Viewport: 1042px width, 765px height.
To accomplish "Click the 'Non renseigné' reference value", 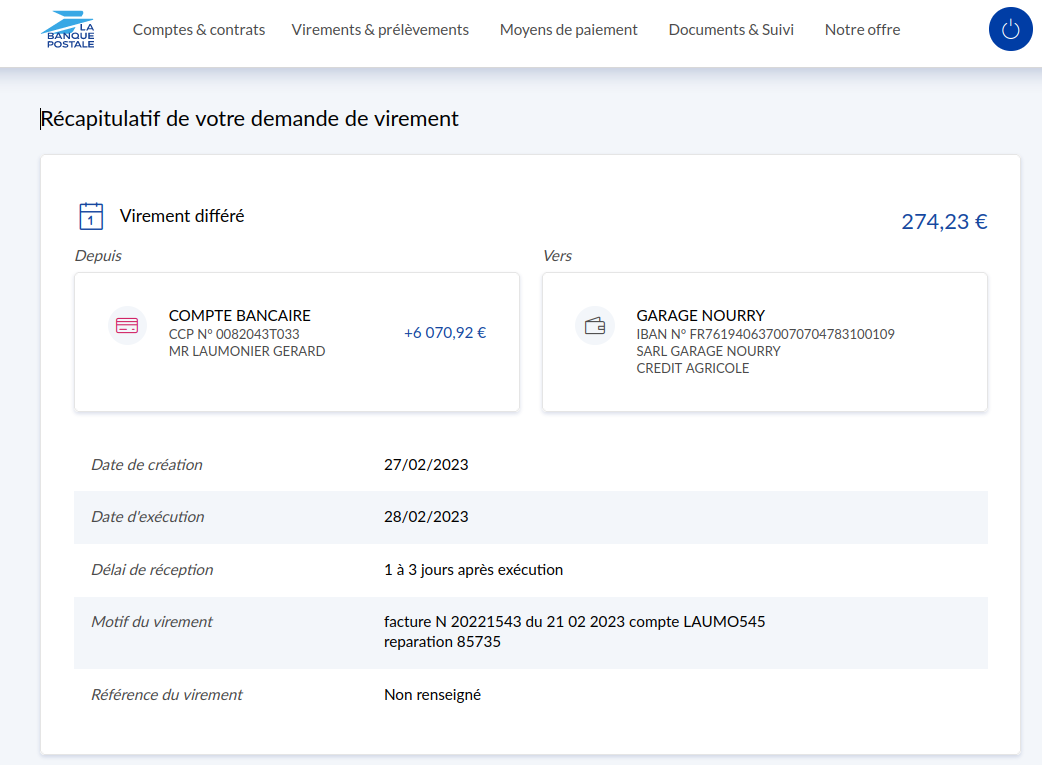I will click(432, 695).
